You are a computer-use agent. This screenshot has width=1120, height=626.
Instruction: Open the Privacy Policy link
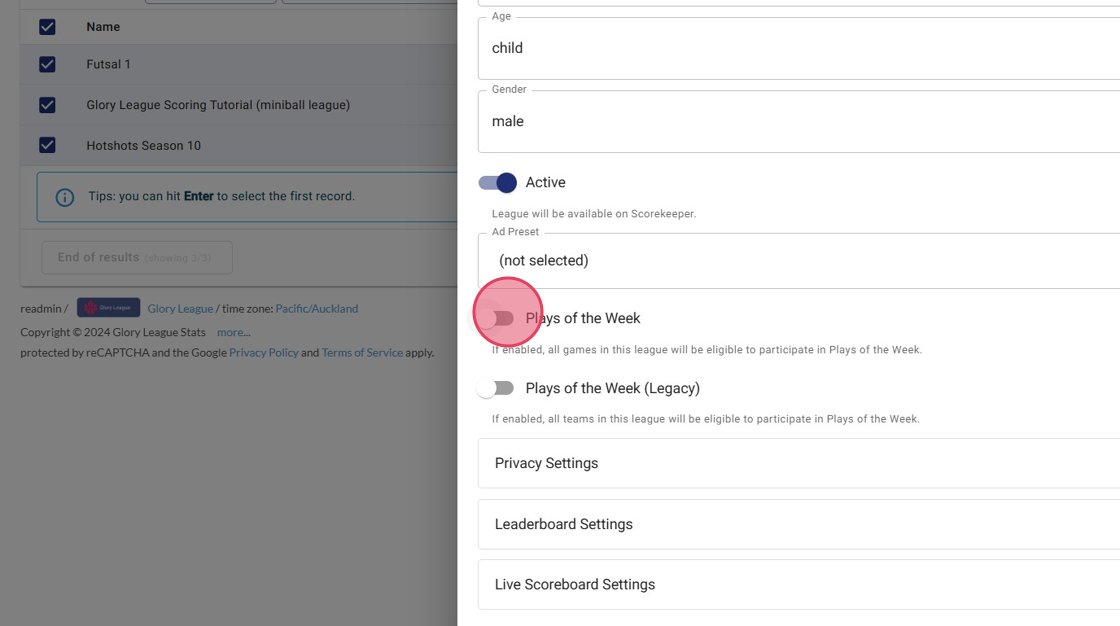pos(263,353)
